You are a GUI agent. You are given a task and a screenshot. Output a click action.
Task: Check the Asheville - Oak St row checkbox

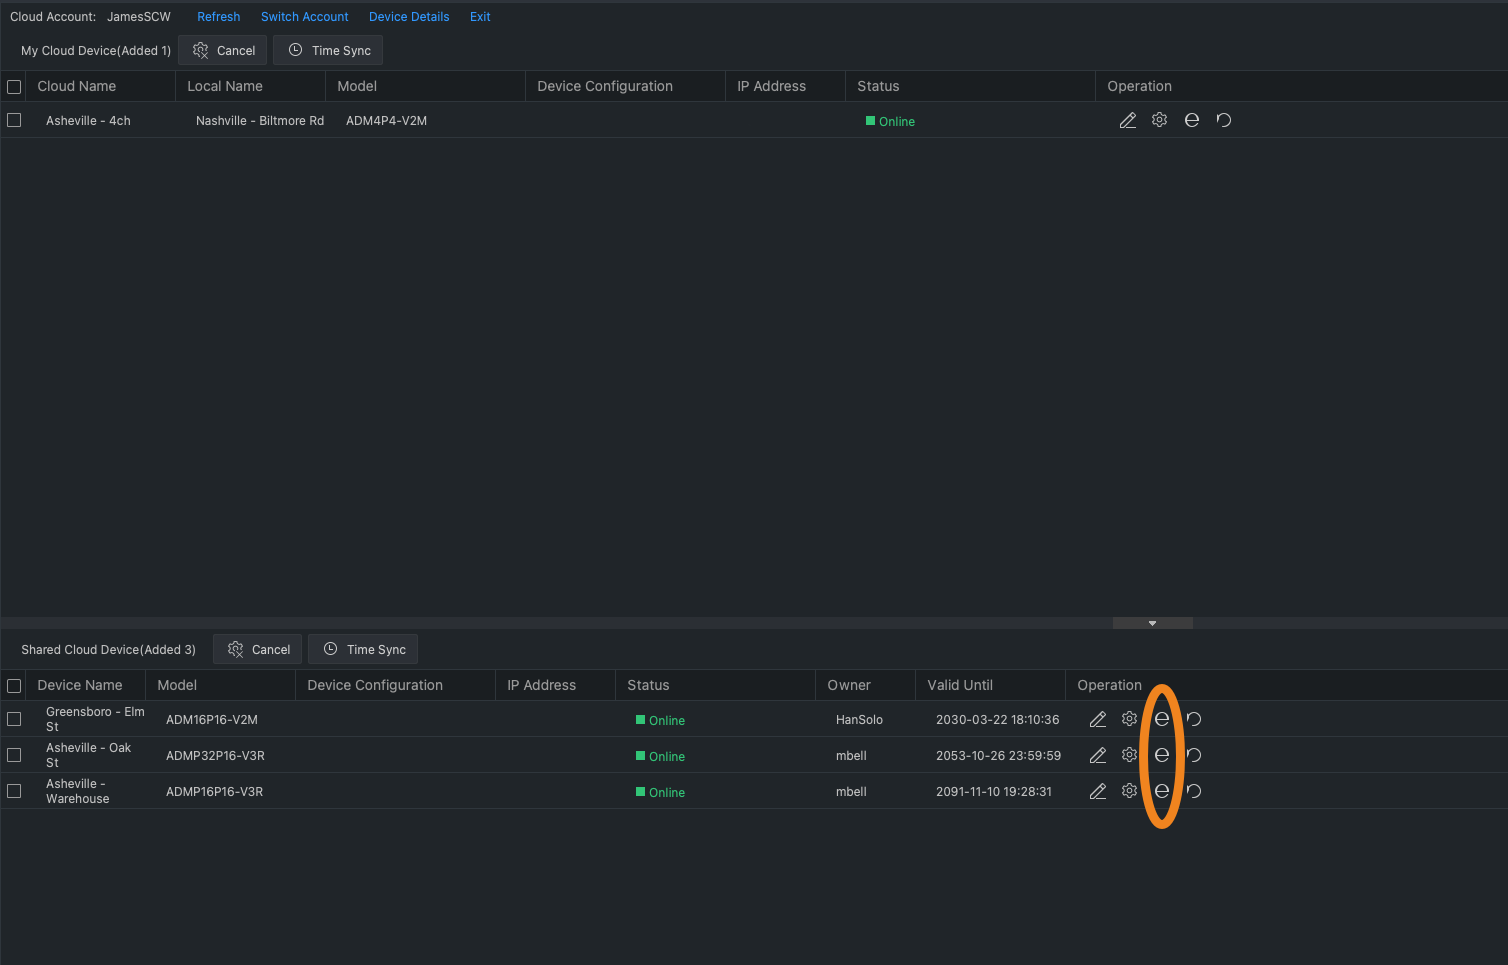point(14,755)
